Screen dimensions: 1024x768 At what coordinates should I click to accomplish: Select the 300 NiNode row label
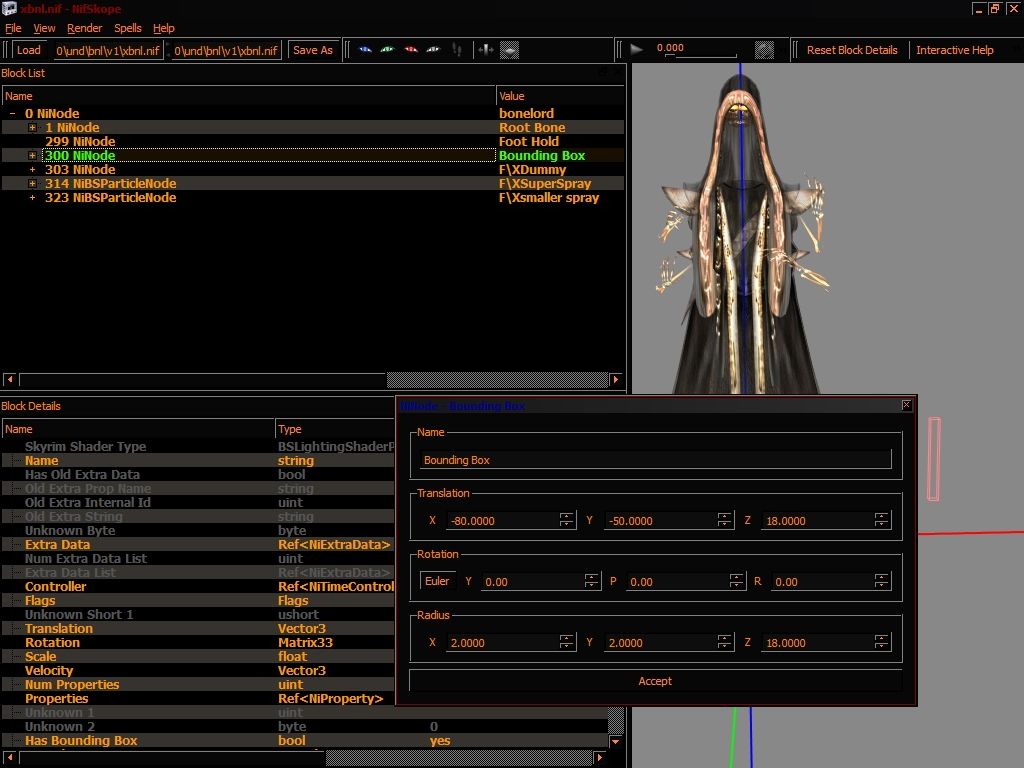pos(80,155)
